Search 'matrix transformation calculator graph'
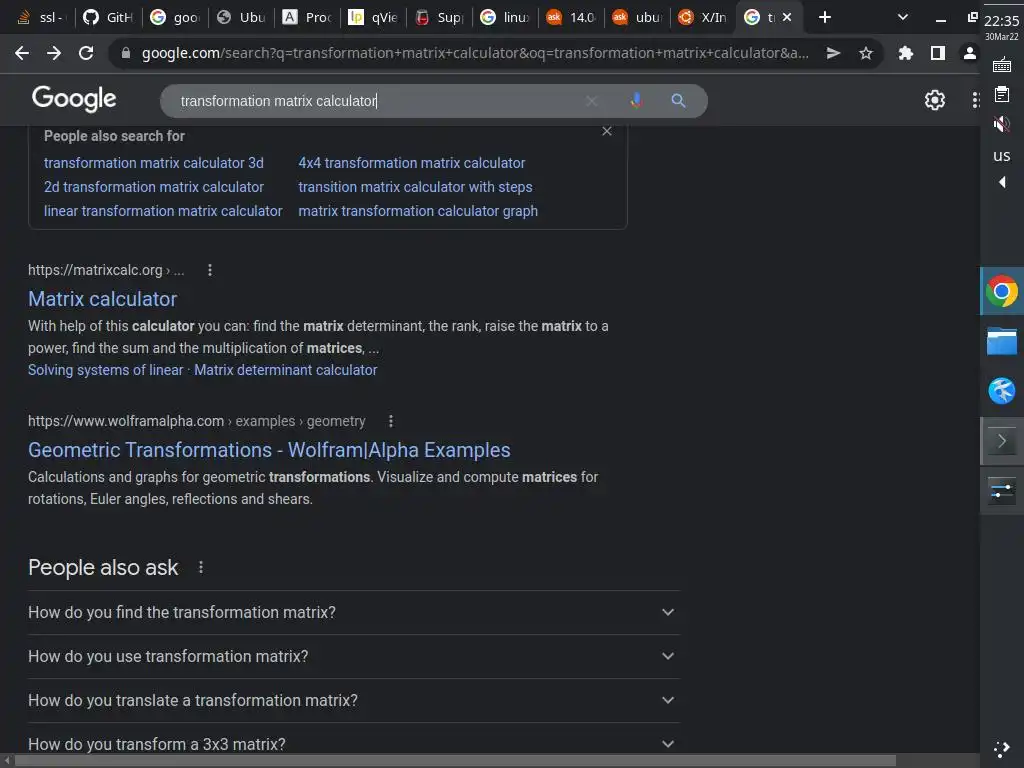Viewport: 1024px width, 768px height. click(418, 211)
